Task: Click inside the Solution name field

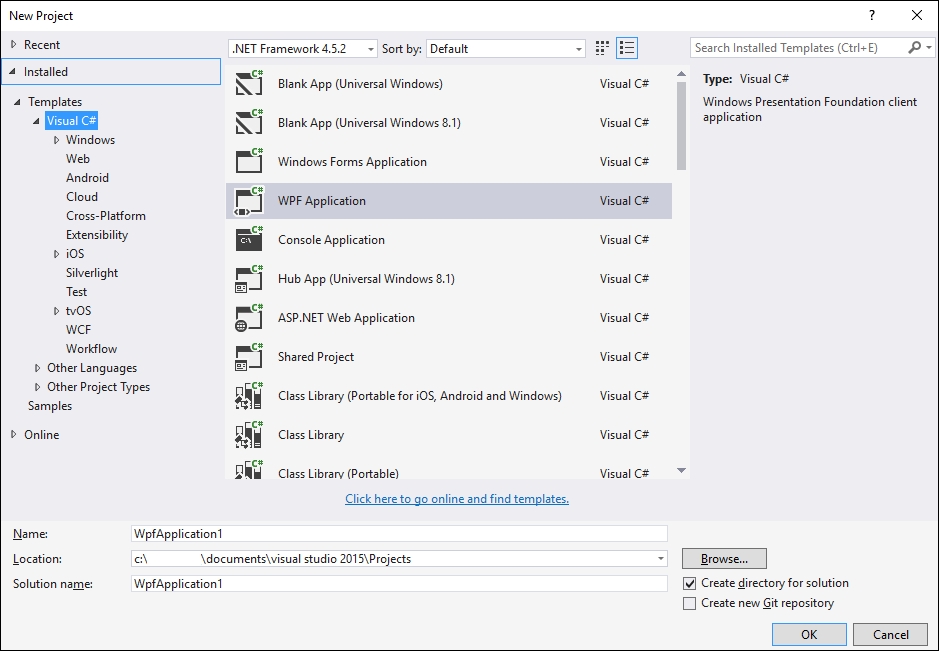Action: tap(400, 583)
